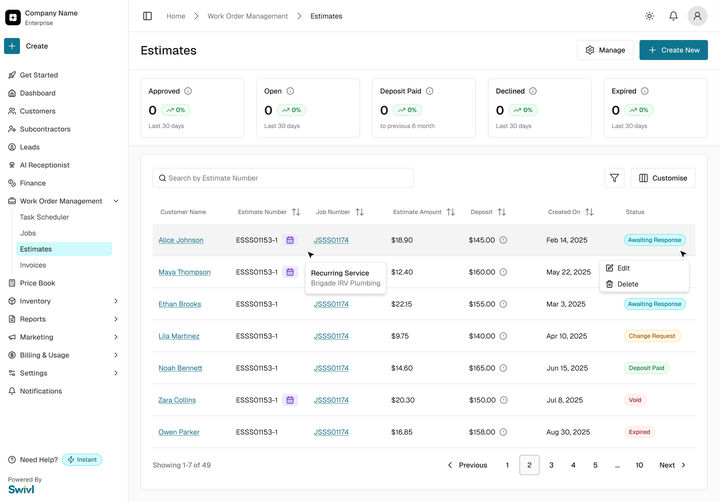Screen dimensions: 720x502
Task: Expand the Billing & Usage chevron
Action: coord(116,355)
